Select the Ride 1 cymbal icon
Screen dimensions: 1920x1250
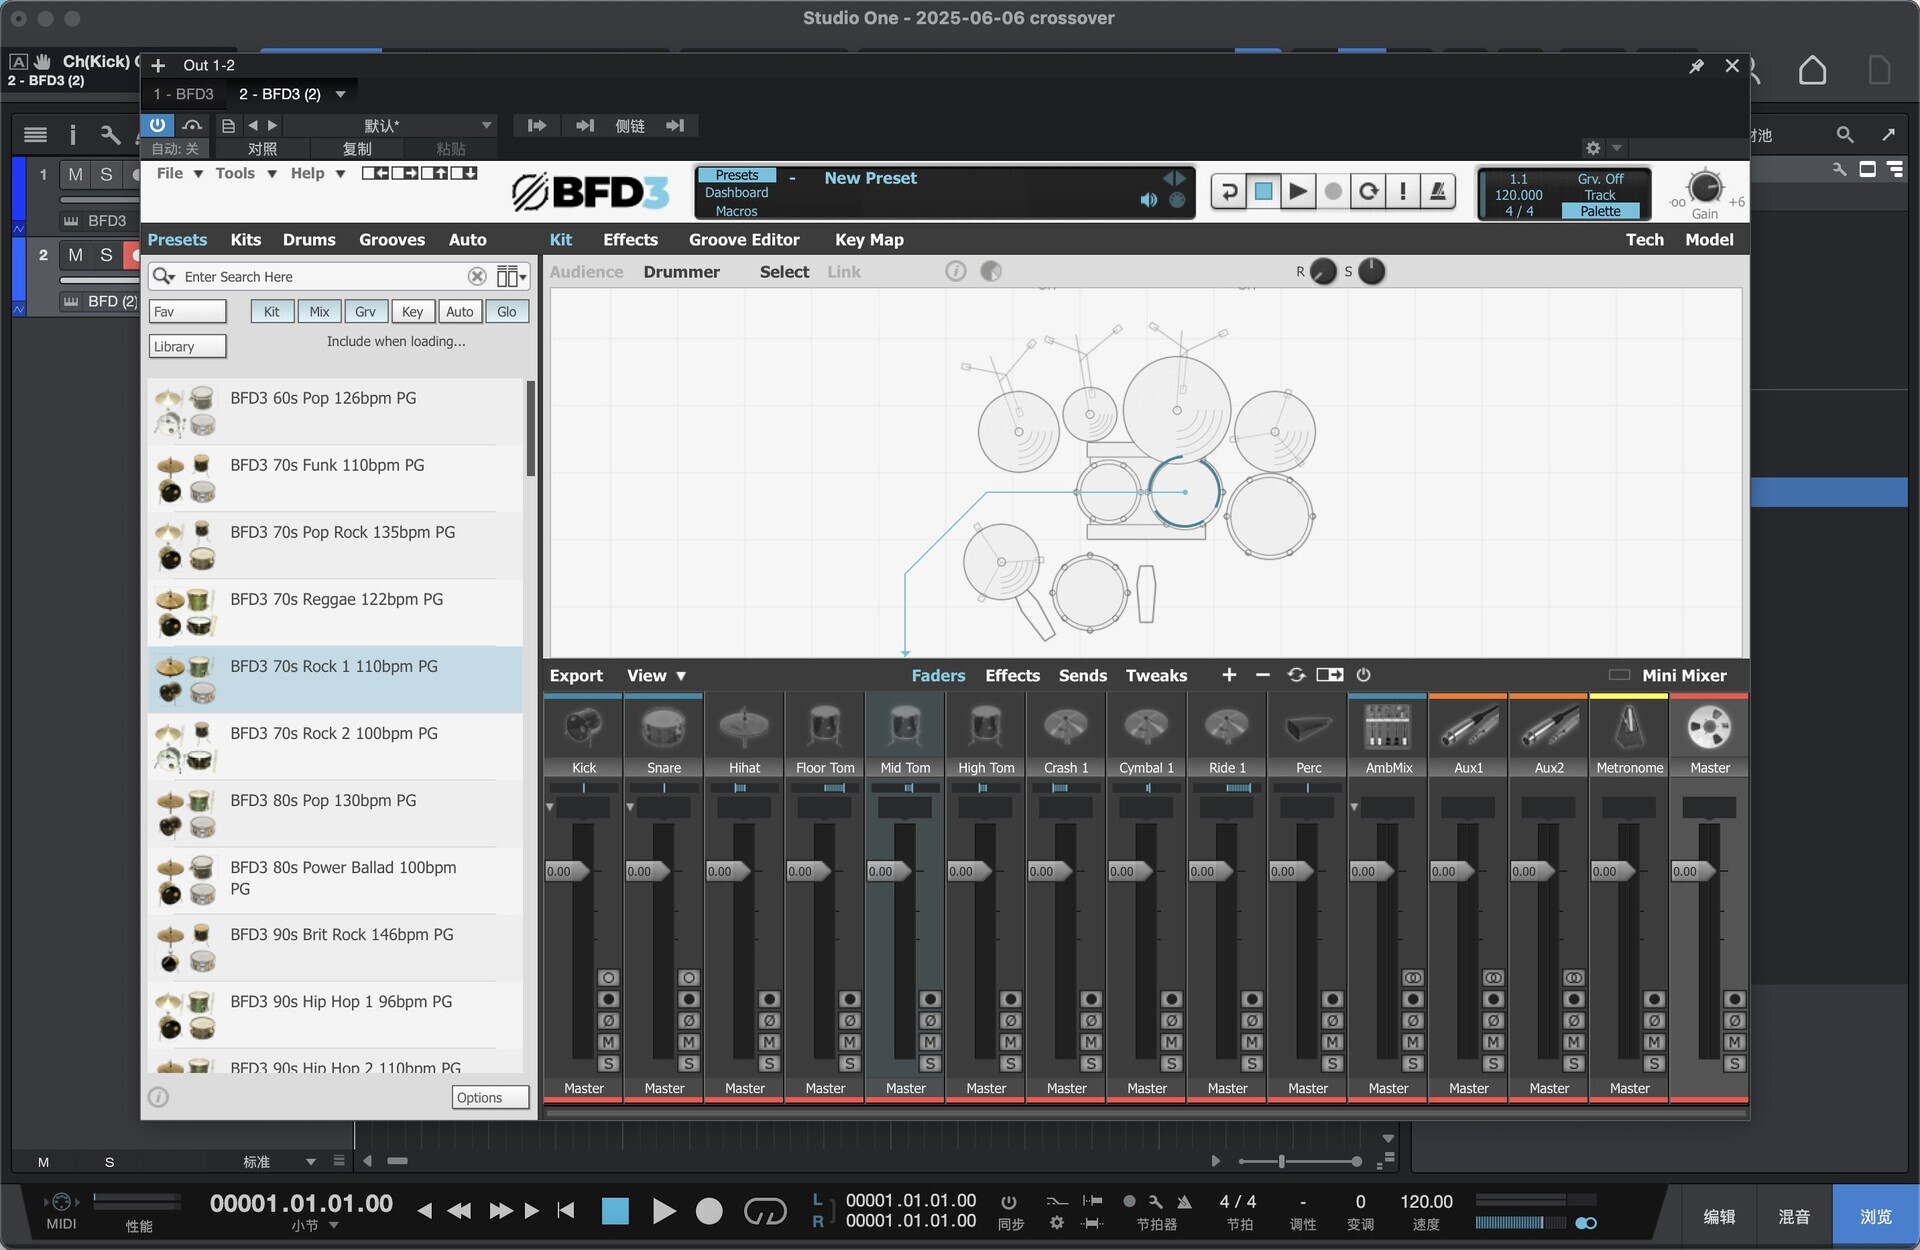[x=1227, y=727]
